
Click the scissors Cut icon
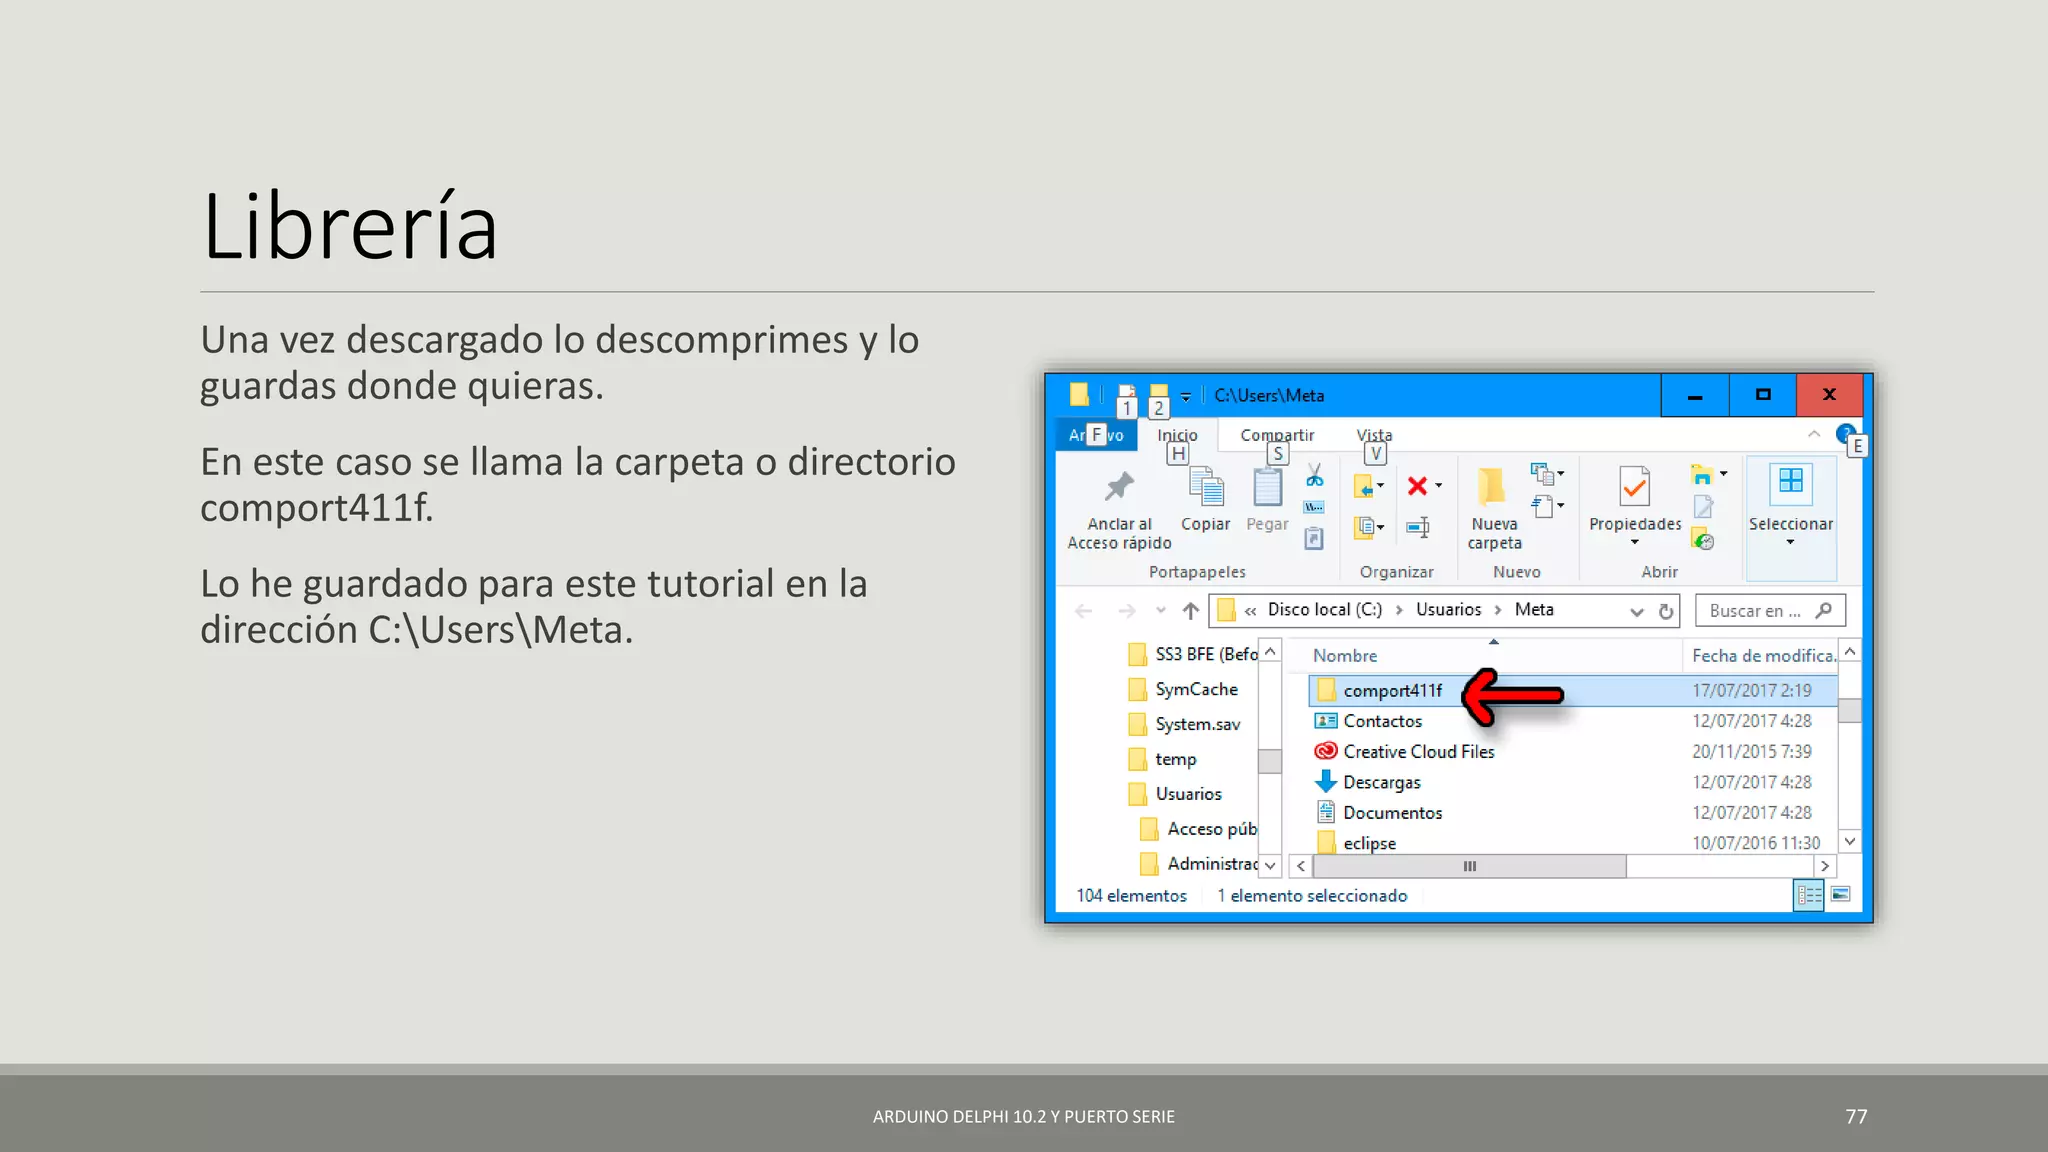click(x=1315, y=474)
